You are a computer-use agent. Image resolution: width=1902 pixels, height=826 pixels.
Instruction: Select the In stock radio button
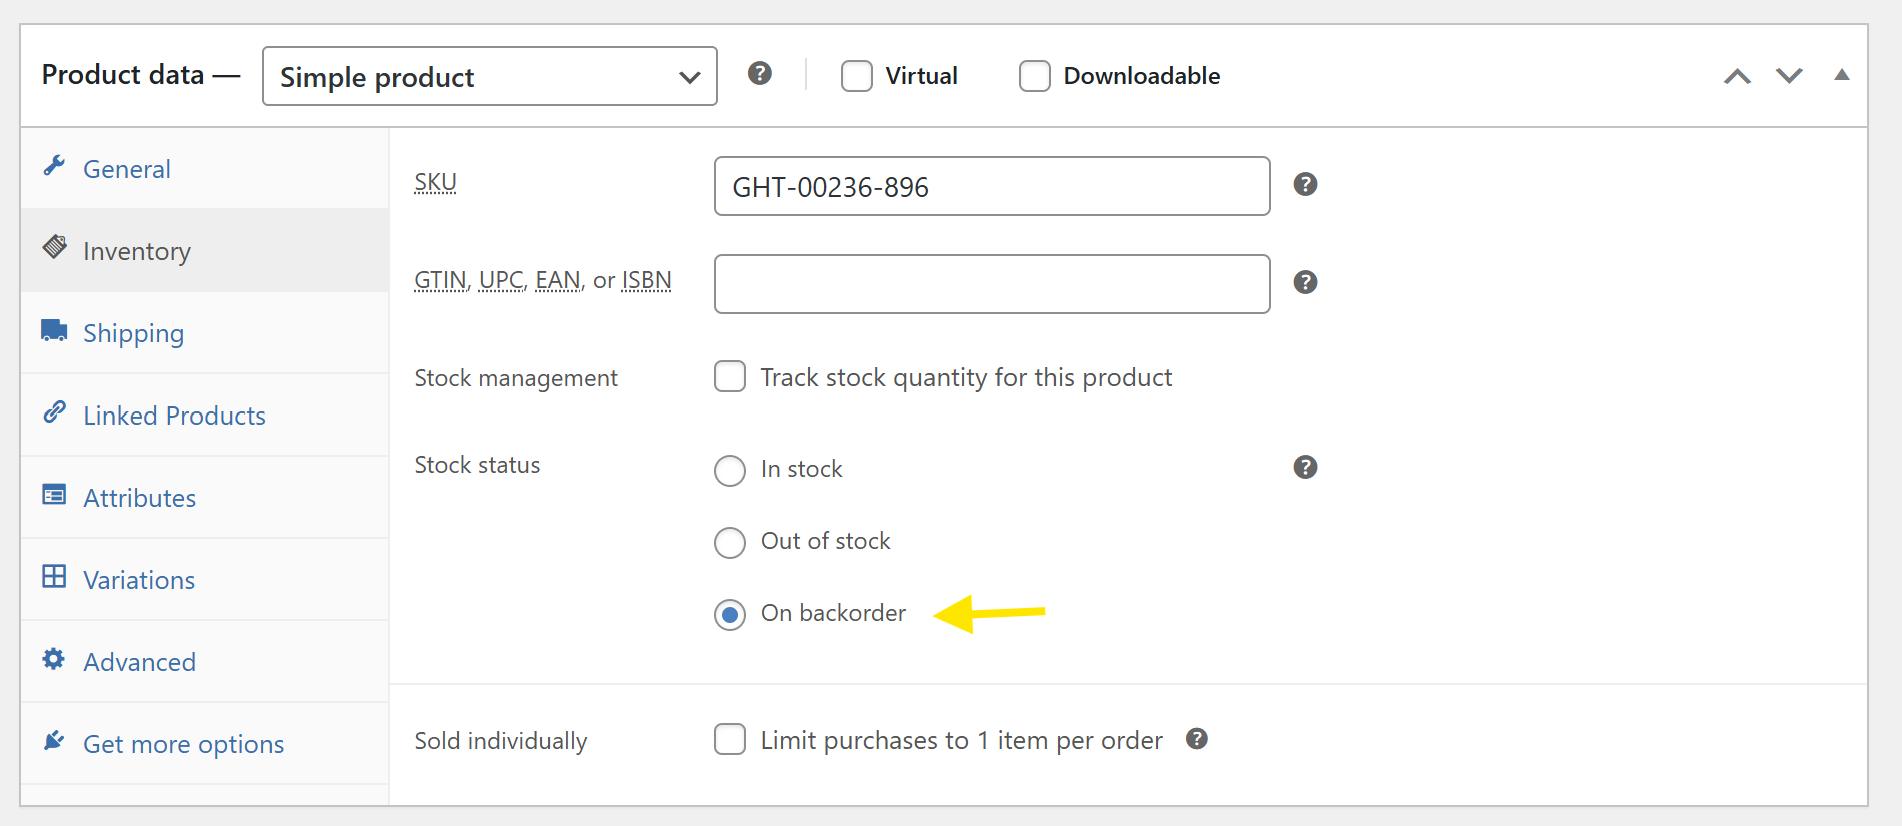point(730,470)
